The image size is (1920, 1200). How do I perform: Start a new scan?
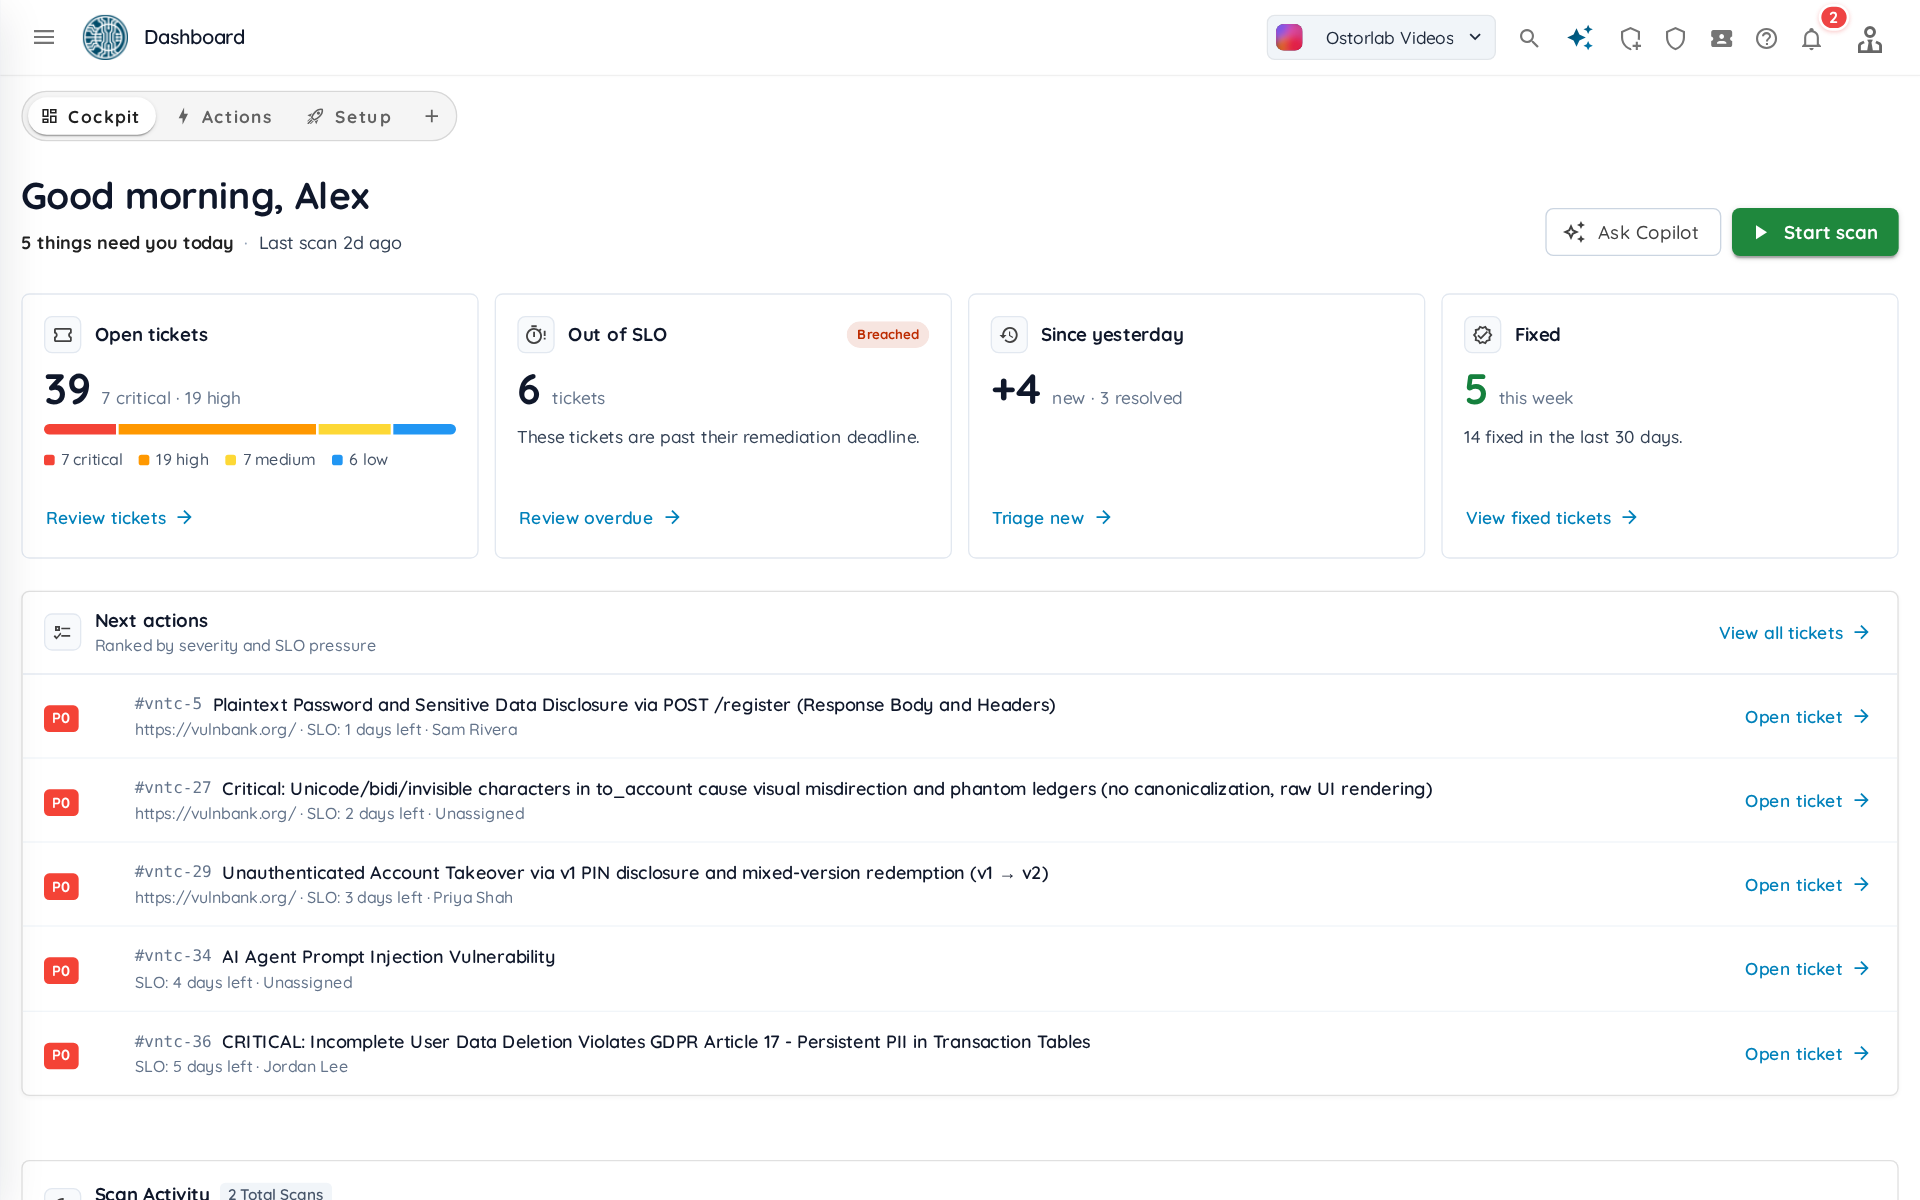point(1815,232)
